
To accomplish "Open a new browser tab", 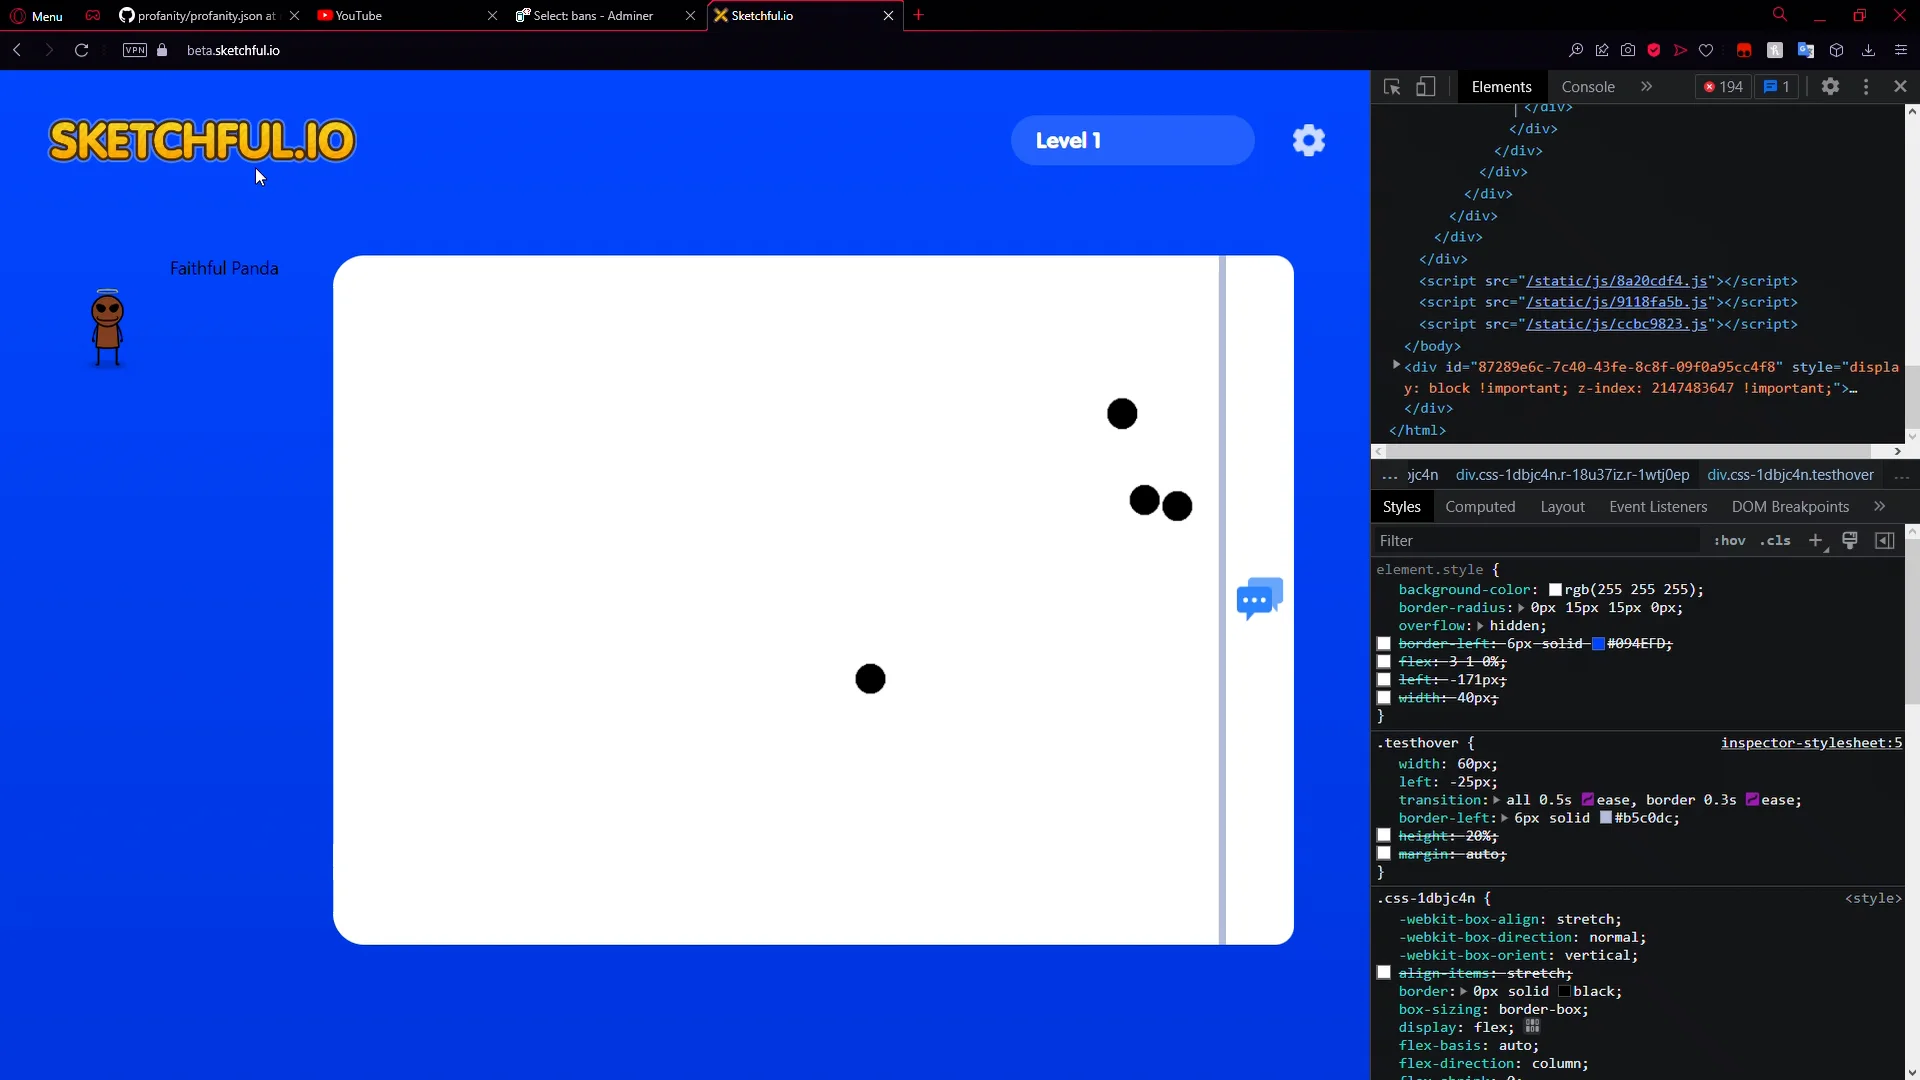I will (918, 15).
